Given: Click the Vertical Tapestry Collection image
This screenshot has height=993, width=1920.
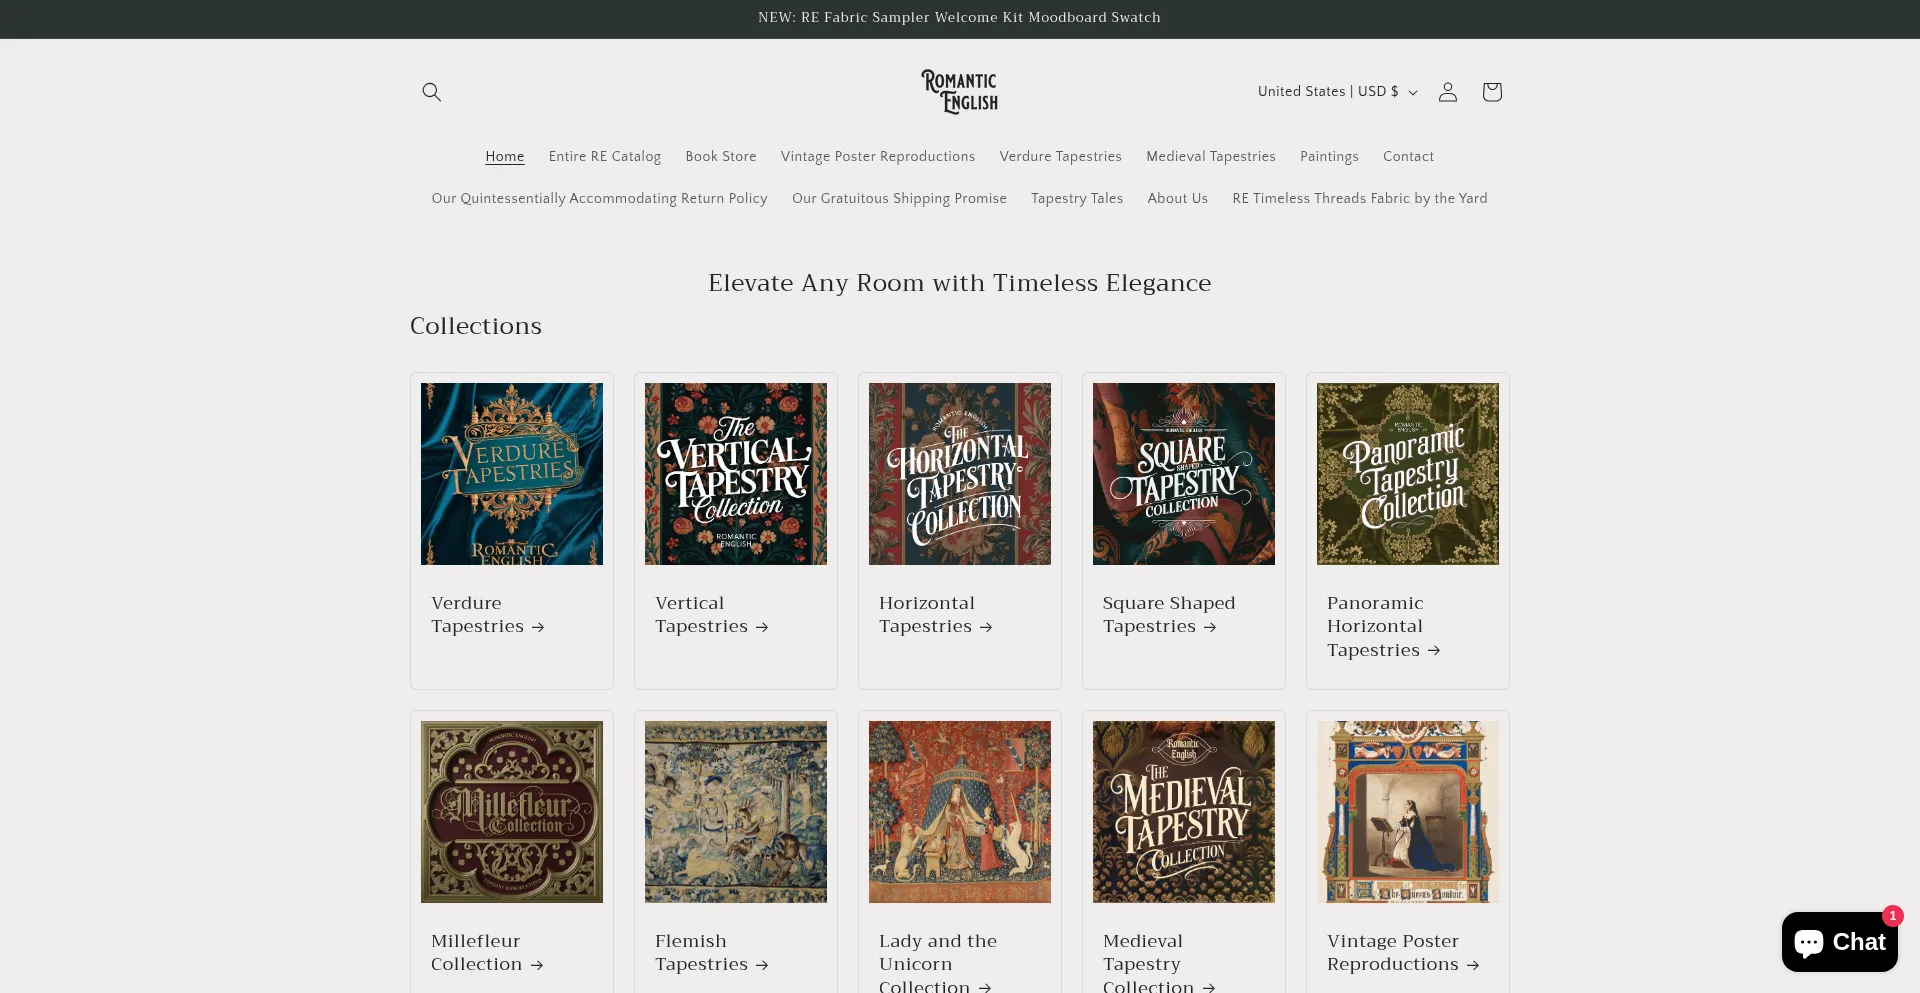Looking at the screenshot, I should click(736, 474).
